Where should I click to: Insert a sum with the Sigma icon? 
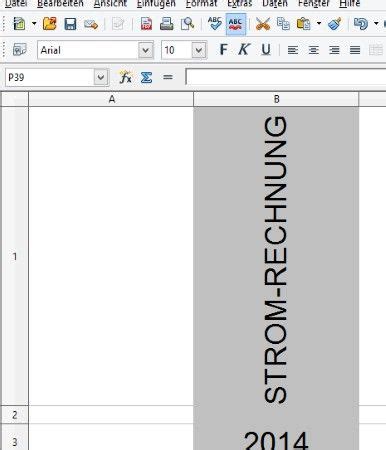[x=146, y=77]
